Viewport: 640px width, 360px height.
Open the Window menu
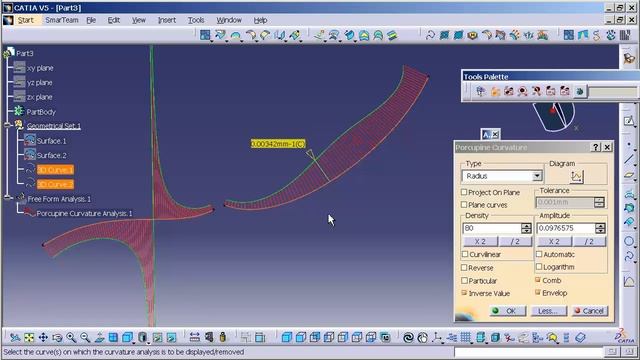coord(229,20)
